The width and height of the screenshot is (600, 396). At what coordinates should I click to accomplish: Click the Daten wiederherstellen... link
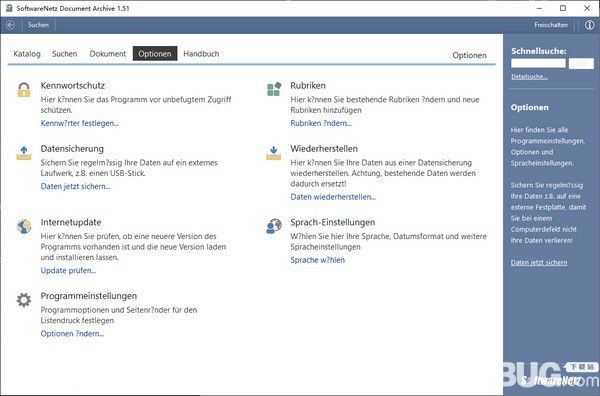(333, 197)
